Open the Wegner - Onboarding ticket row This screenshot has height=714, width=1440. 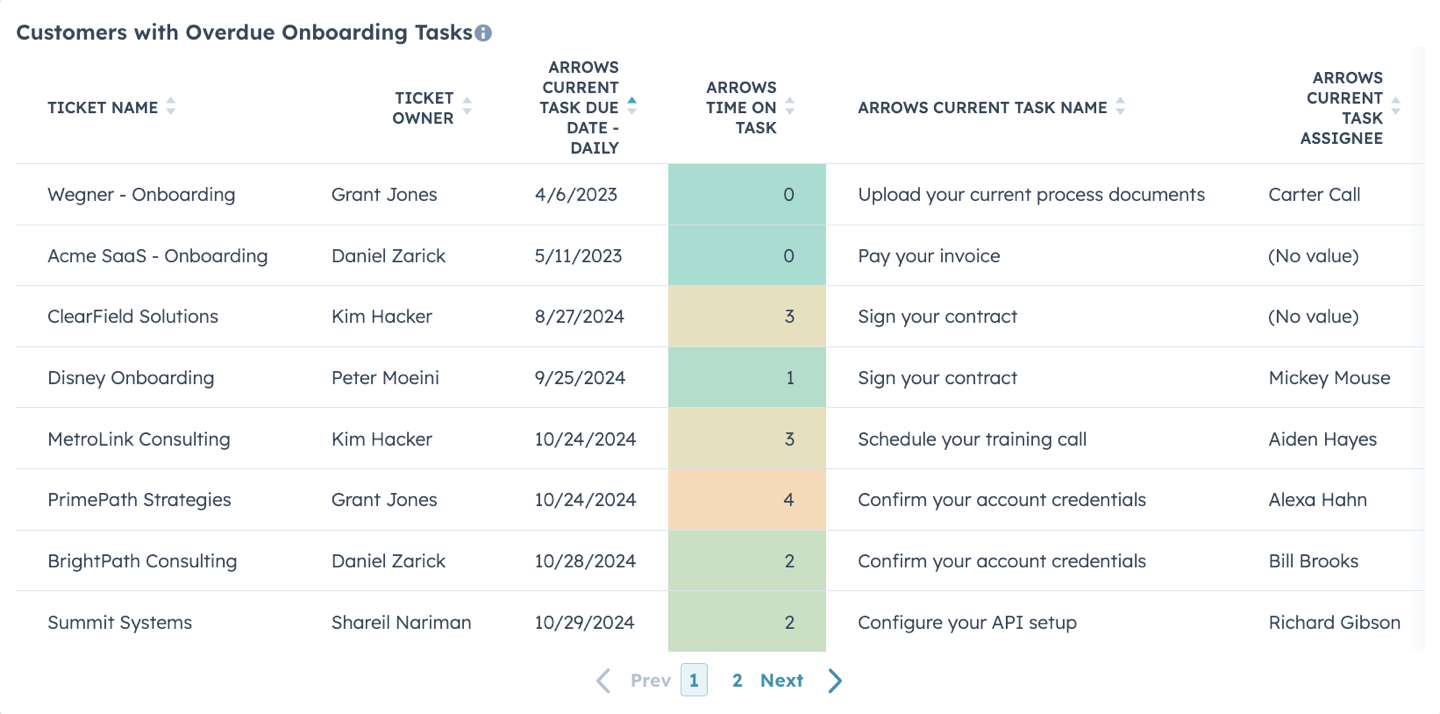(x=720, y=195)
